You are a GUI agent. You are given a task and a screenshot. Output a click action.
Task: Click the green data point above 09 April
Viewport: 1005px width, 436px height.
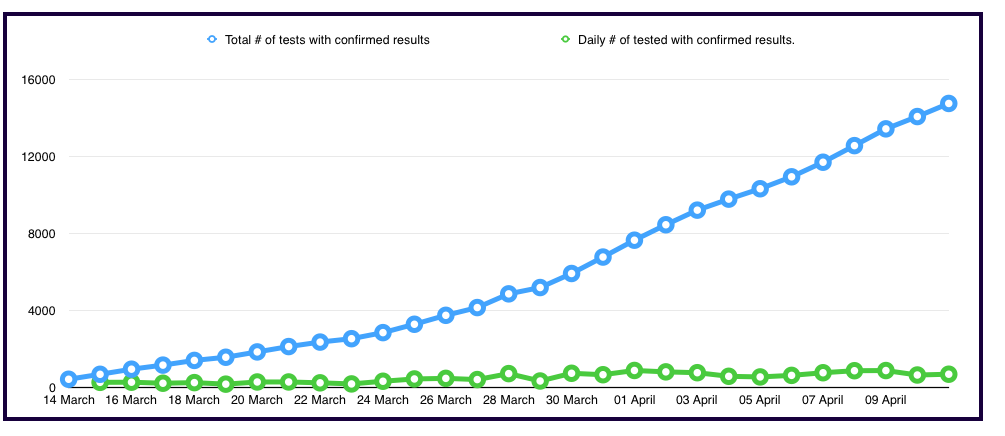[885, 370]
